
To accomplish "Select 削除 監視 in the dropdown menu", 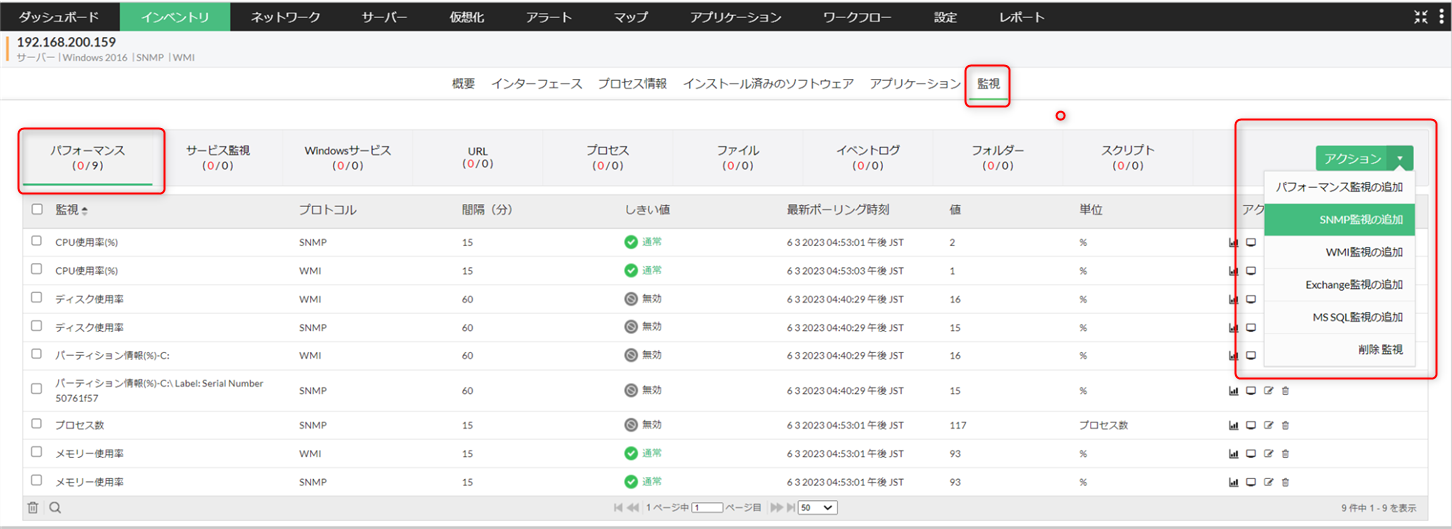I will pyautogui.click(x=1339, y=349).
